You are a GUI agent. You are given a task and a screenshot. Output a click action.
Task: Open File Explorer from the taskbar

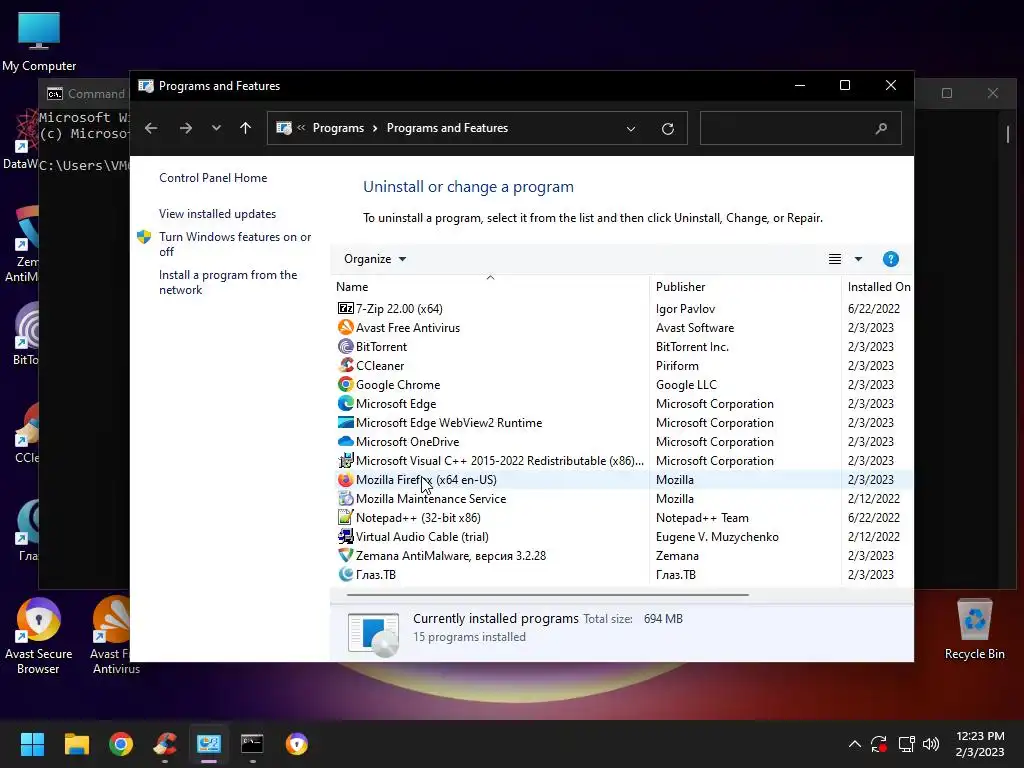[76, 744]
